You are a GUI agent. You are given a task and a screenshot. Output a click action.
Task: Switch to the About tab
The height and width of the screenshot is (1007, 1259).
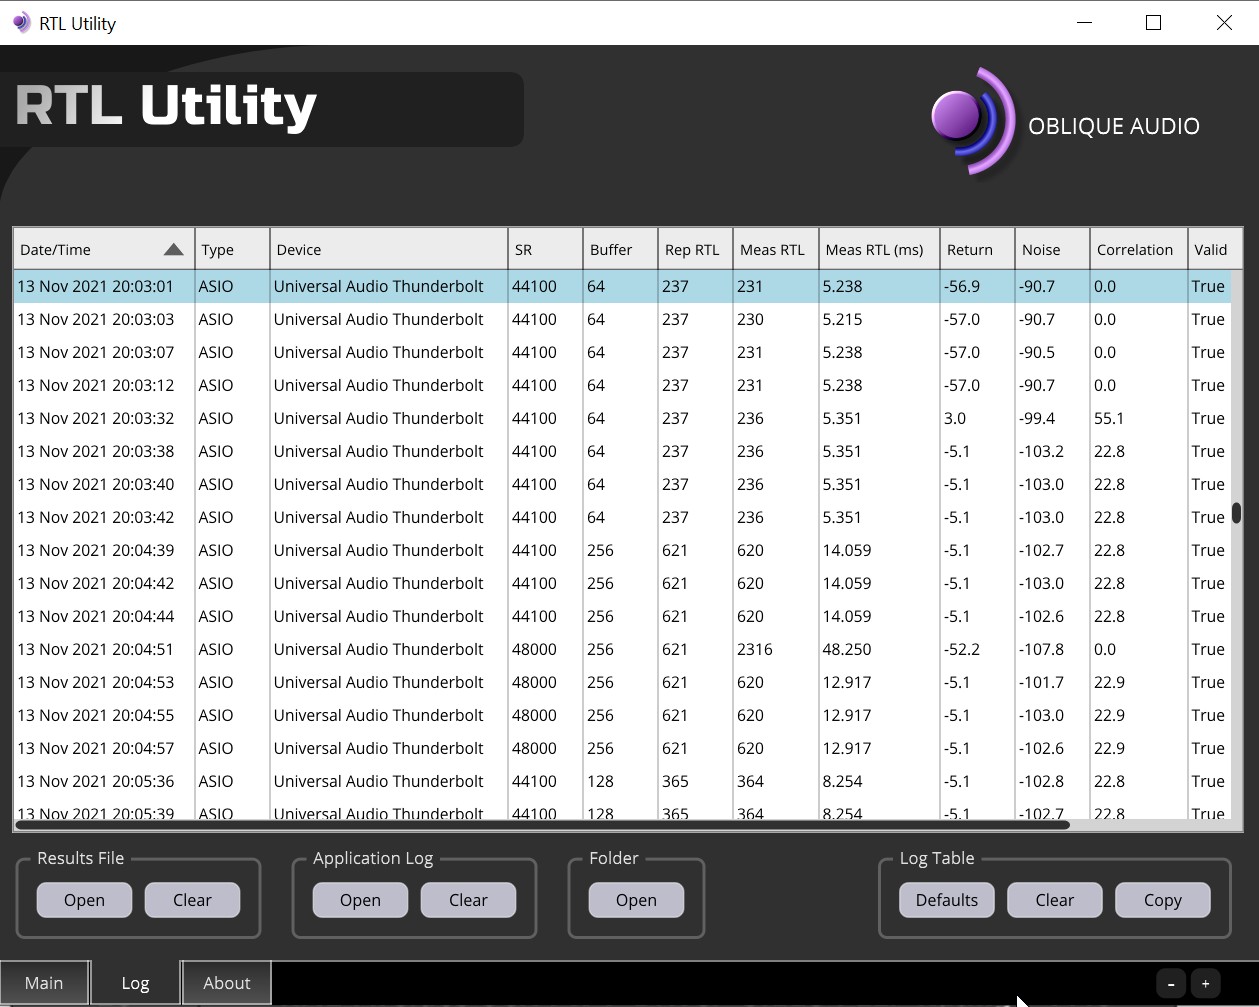227,983
